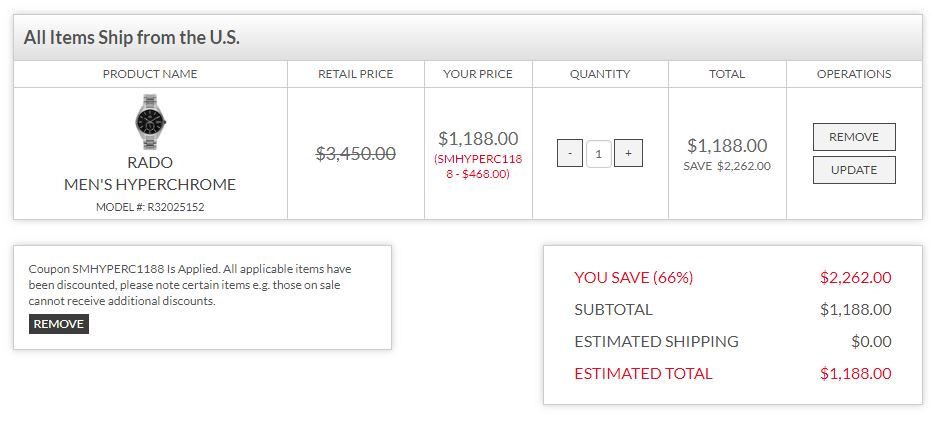Remove the applied SMHYPERC1188 coupon
Screen dimensions: 931x427
coord(59,324)
